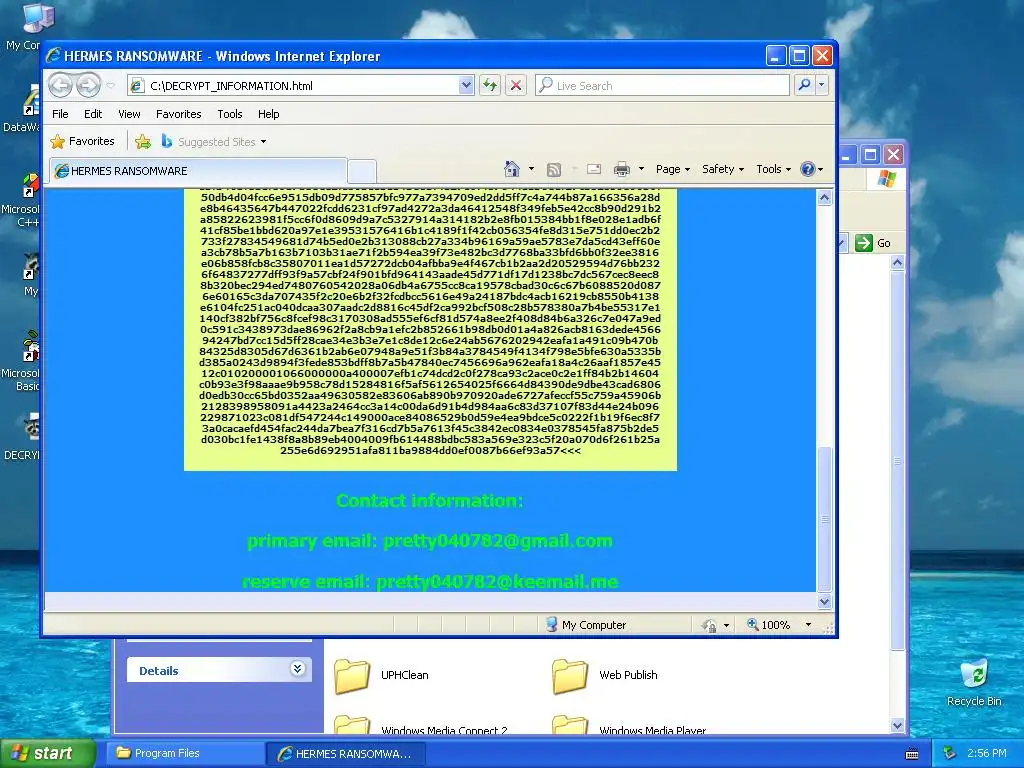Viewport: 1024px width, 768px height.
Task: Click the Contact information heading
Action: coord(429,500)
